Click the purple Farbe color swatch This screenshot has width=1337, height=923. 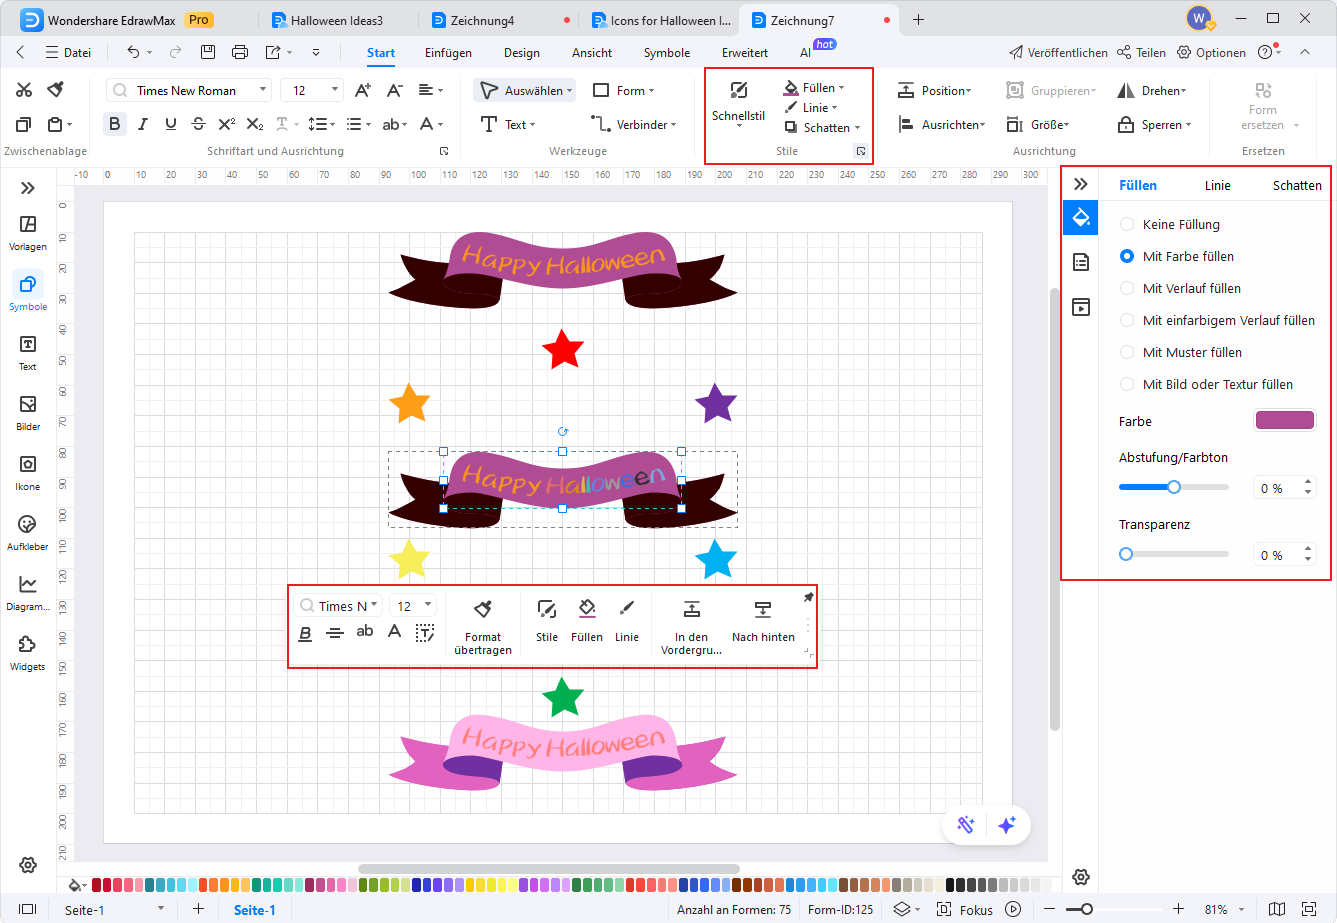(1284, 421)
